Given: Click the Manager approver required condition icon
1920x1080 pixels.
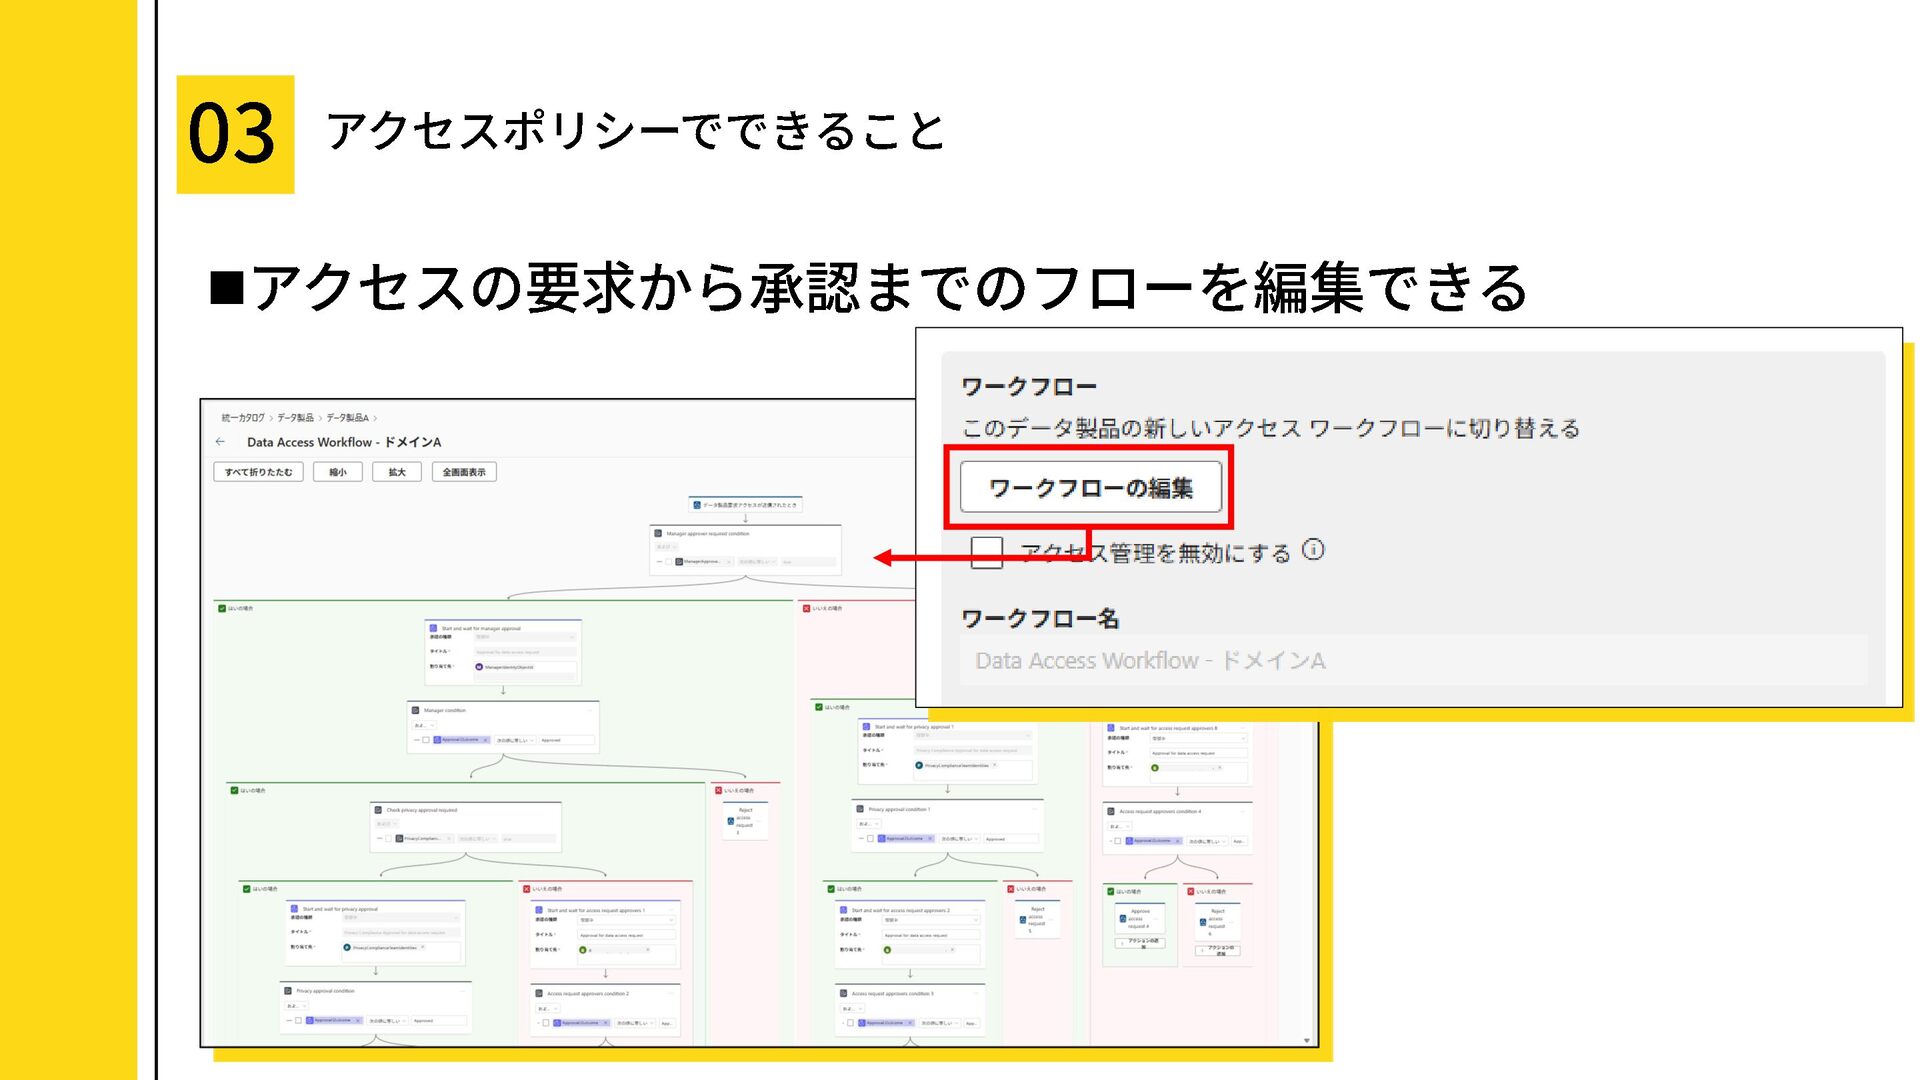Looking at the screenshot, I should 658,534.
